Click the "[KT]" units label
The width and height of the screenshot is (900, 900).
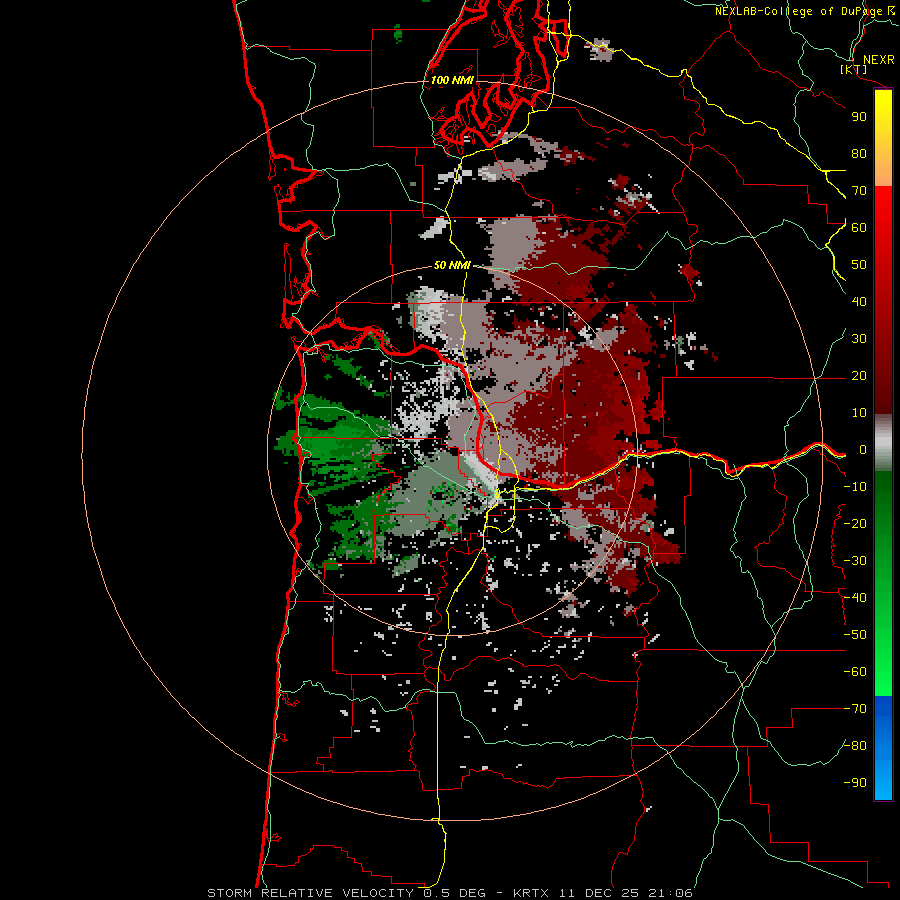click(x=854, y=70)
